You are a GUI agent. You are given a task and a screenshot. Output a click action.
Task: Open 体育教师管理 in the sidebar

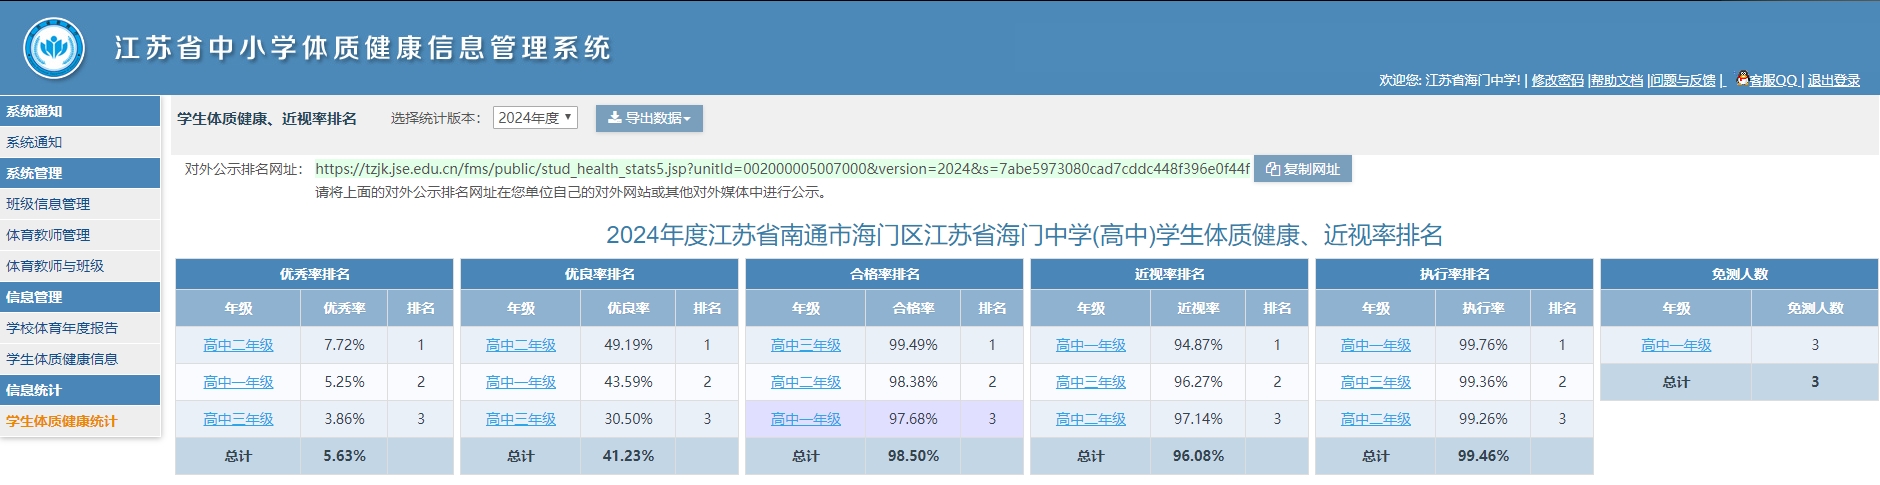coord(80,235)
